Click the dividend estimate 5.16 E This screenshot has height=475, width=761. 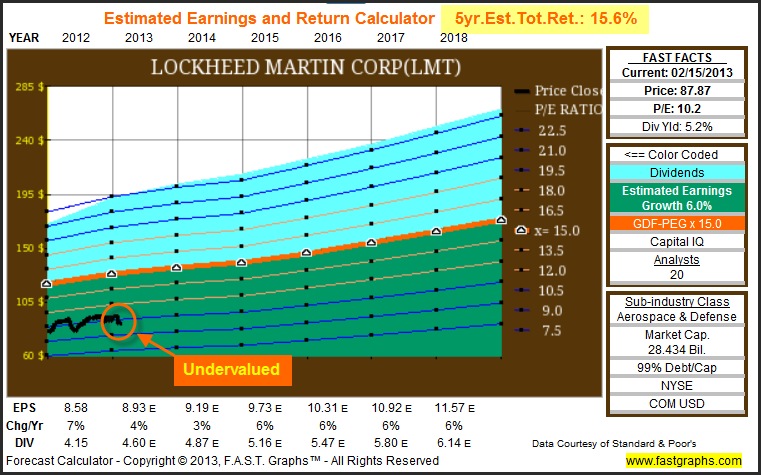pos(265,443)
